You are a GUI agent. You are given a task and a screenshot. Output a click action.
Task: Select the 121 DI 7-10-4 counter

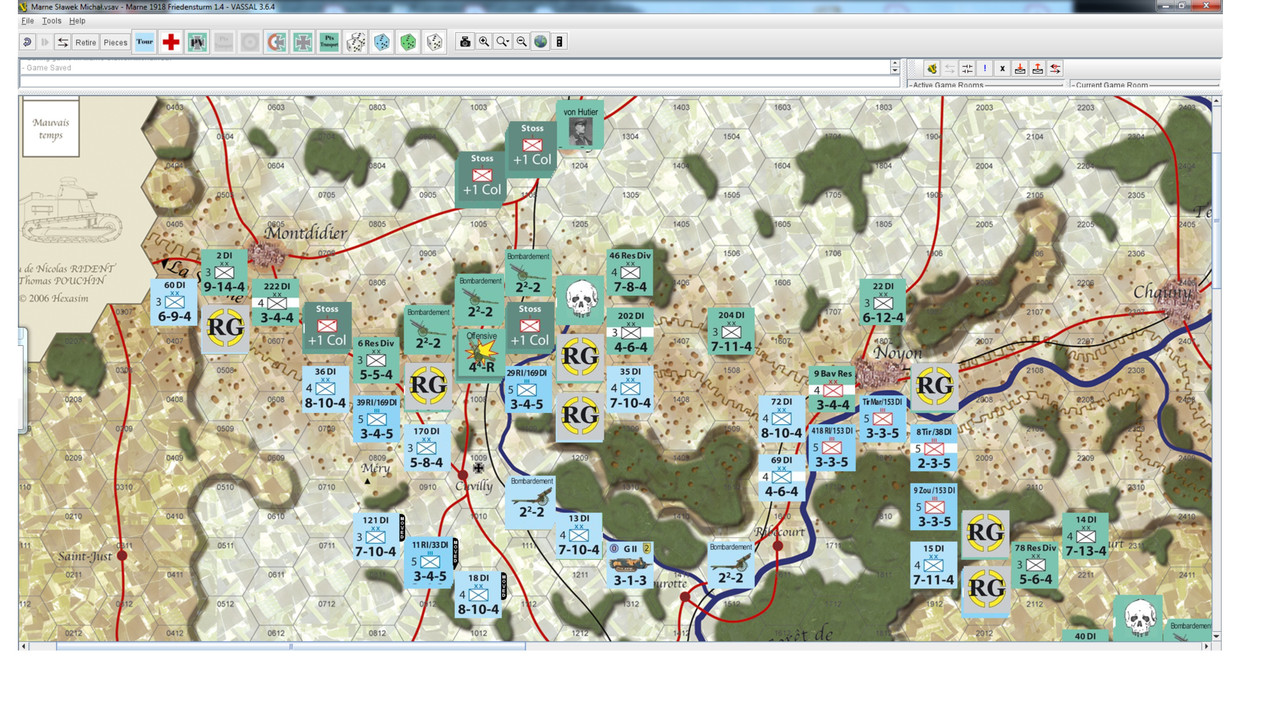click(377, 537)
